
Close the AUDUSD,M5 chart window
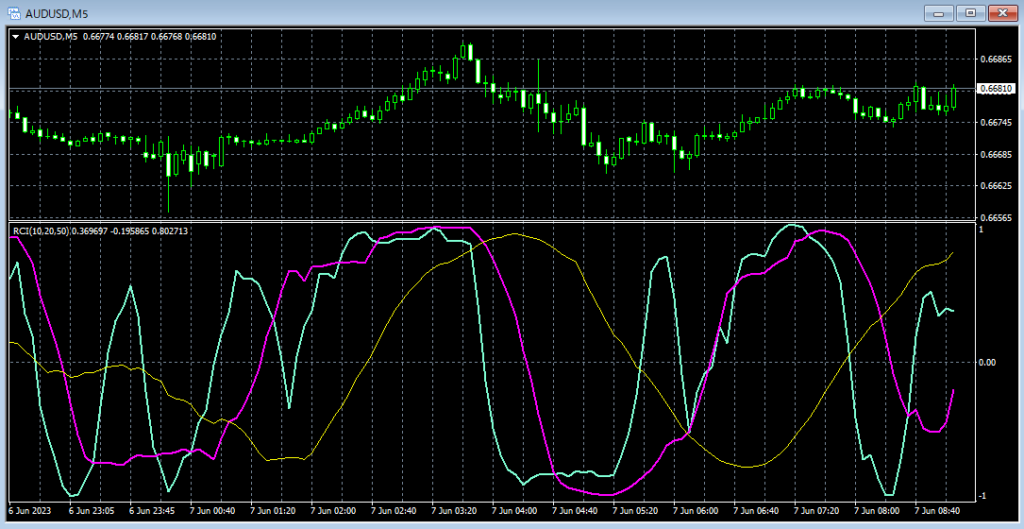coord(1001,12)
